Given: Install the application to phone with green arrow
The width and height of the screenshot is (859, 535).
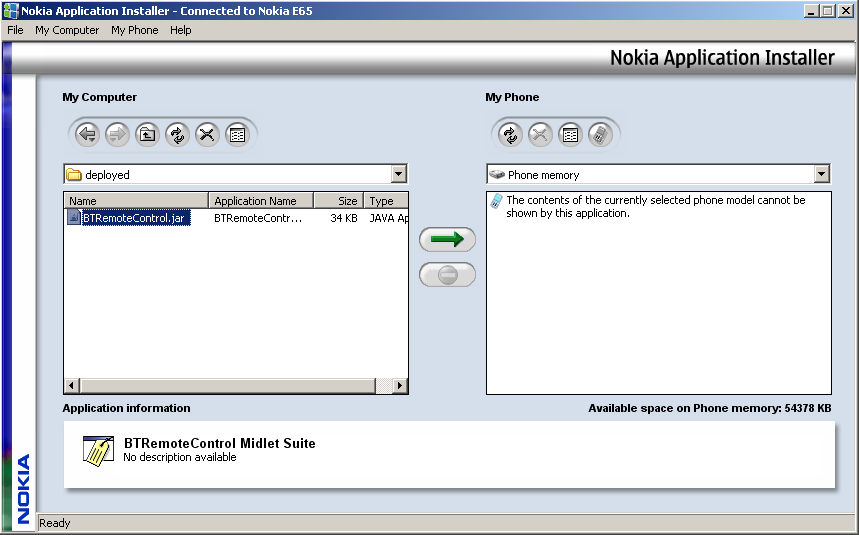Looking at the screenshot, I should [x=447, y=239].
